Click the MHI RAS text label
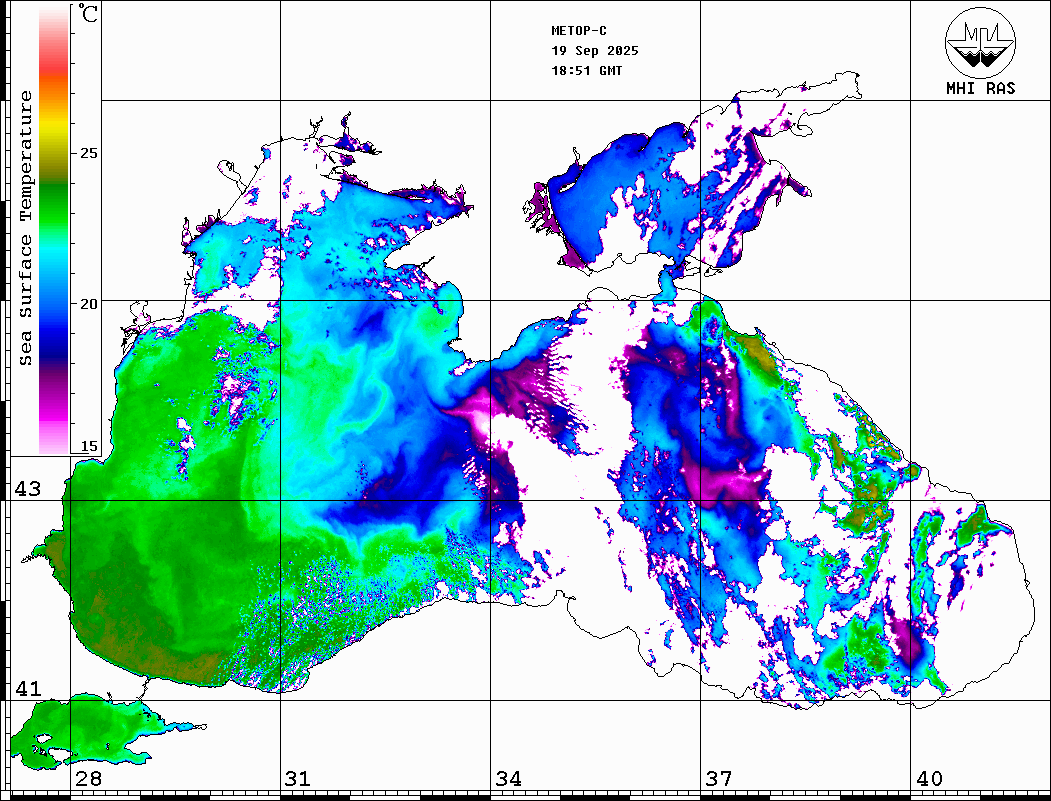This screenshot has height=801, width=1051. [x=980, y=89]
